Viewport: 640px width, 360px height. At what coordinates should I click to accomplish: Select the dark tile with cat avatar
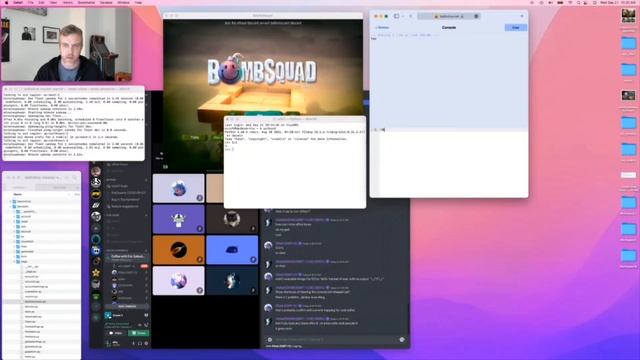232,219
